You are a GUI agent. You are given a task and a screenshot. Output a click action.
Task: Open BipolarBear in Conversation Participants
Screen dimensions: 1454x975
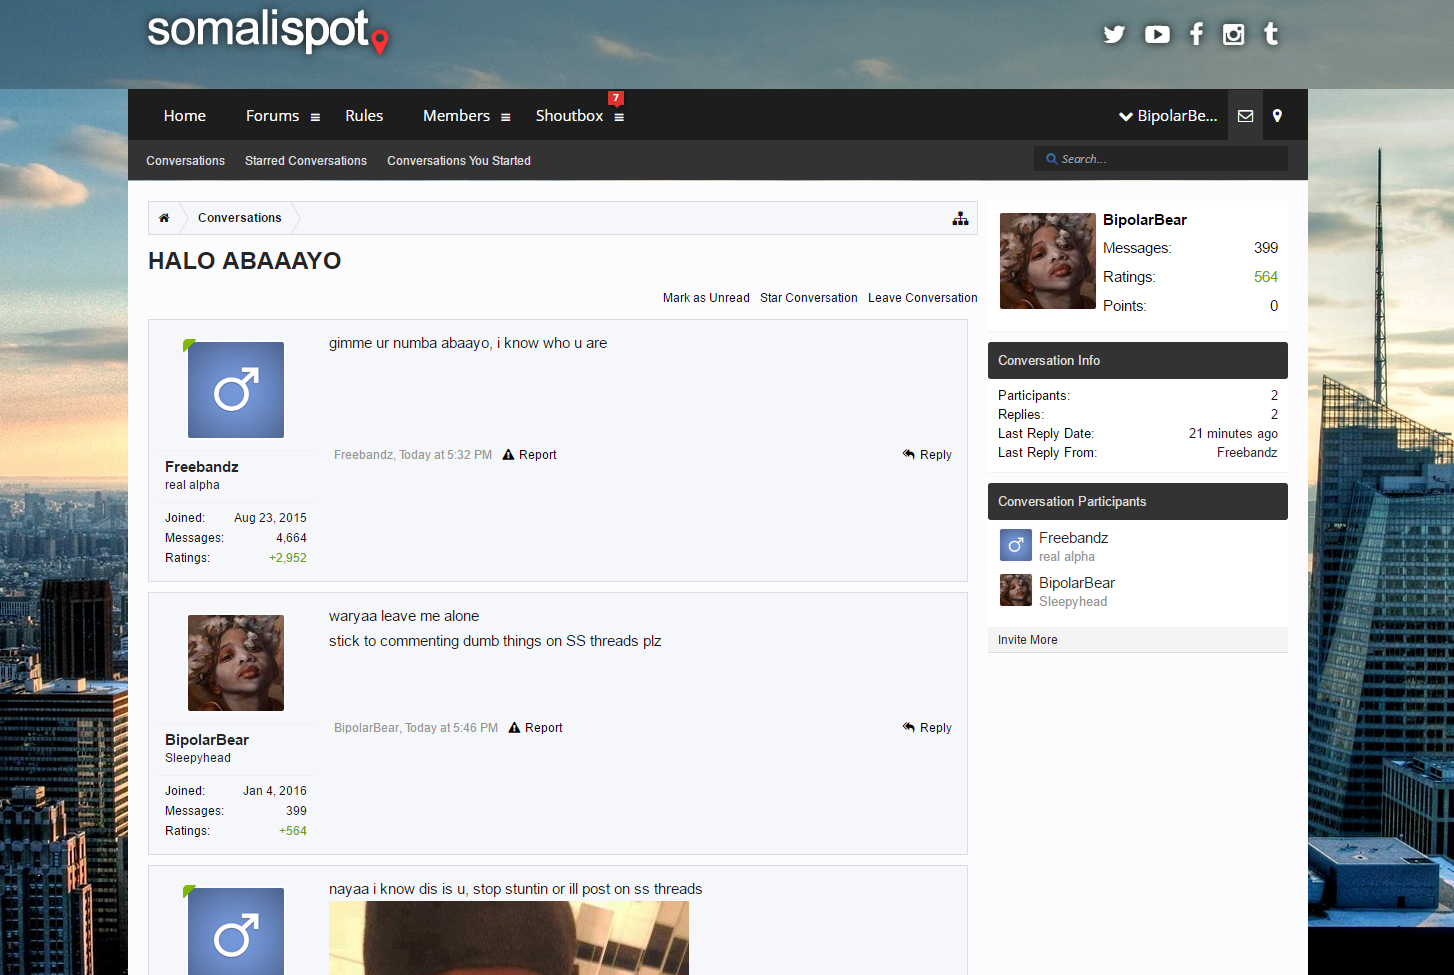(x=1076, y=583)
